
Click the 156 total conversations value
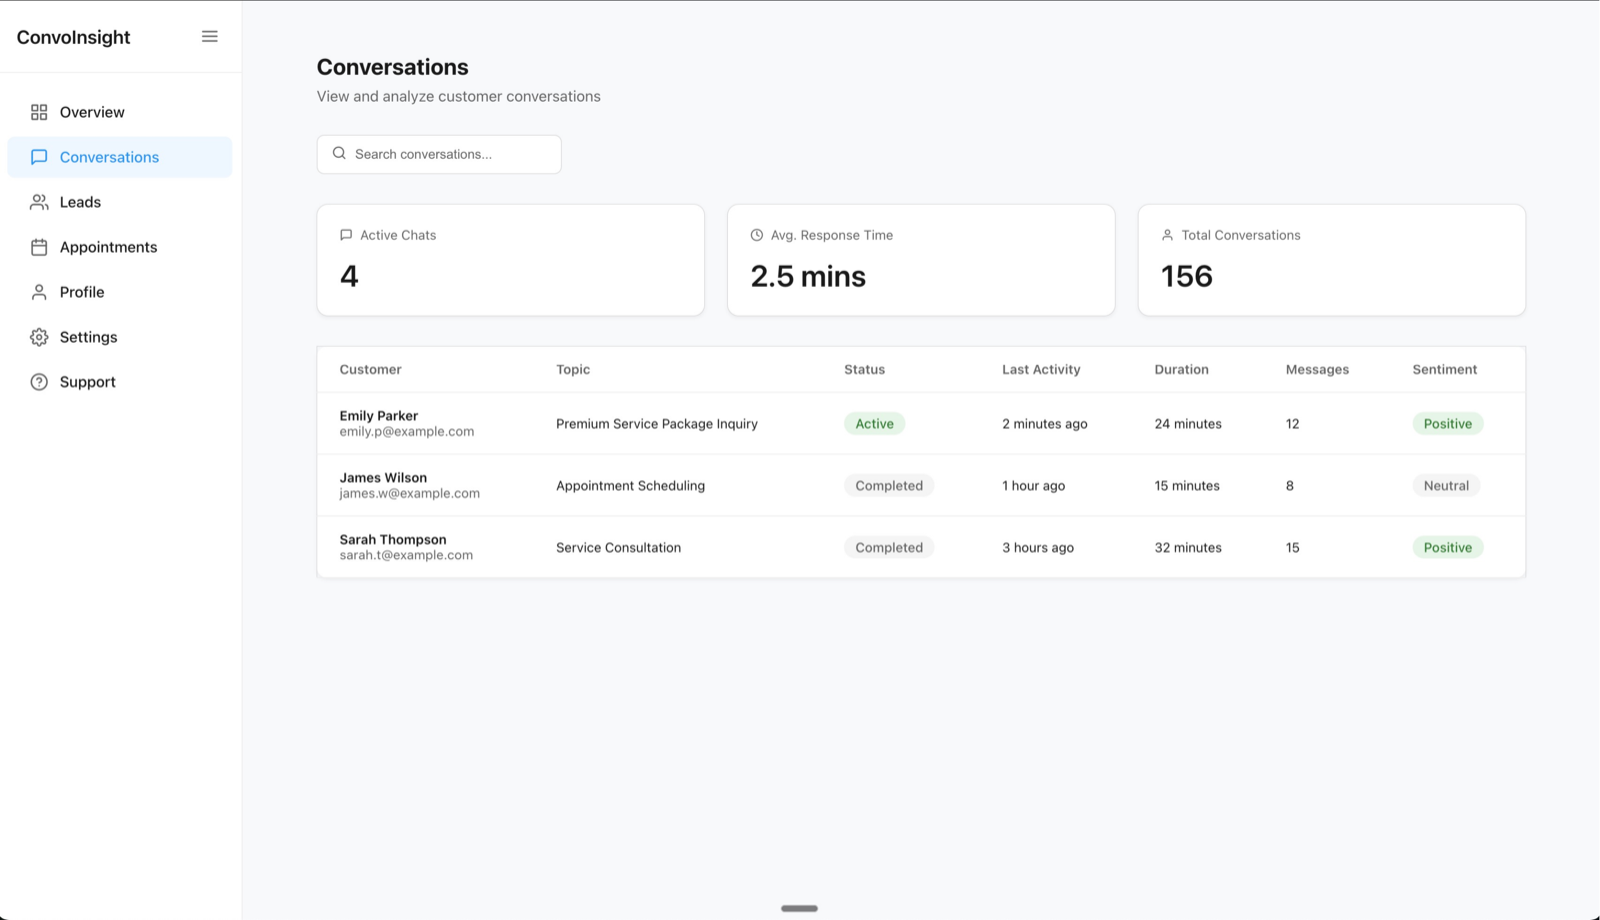point(1187,276)
